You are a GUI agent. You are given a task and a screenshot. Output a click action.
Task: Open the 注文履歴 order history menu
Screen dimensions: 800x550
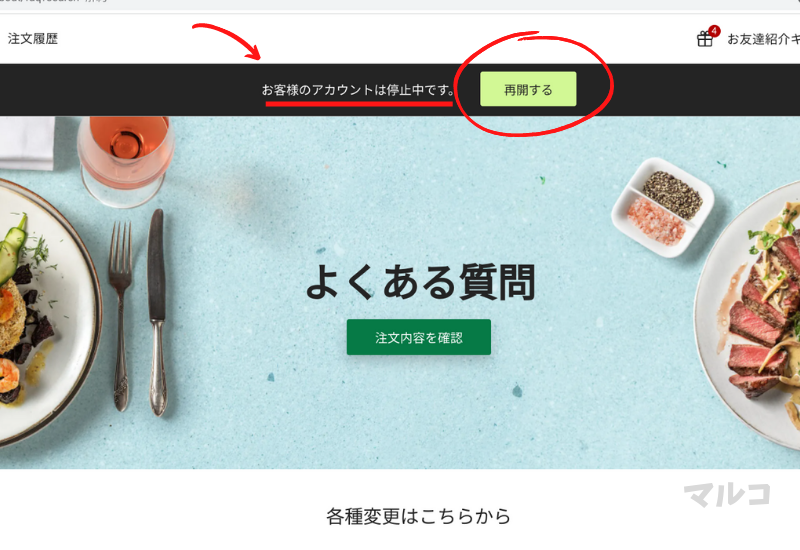pos(33,39)
